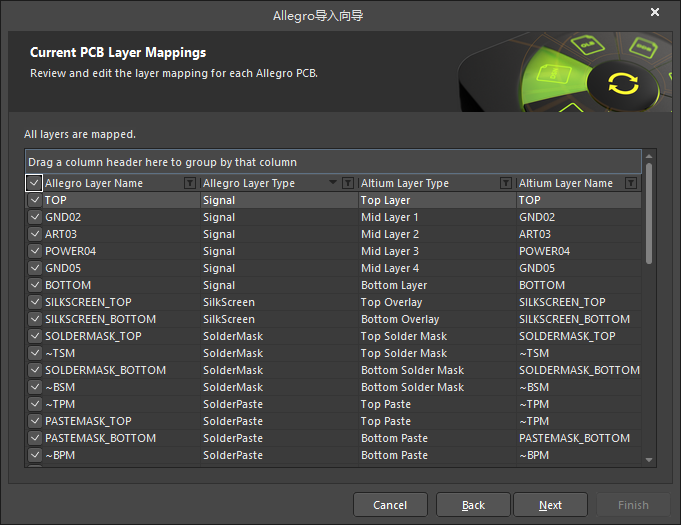Click the group-by column drop area

point(333,162)
